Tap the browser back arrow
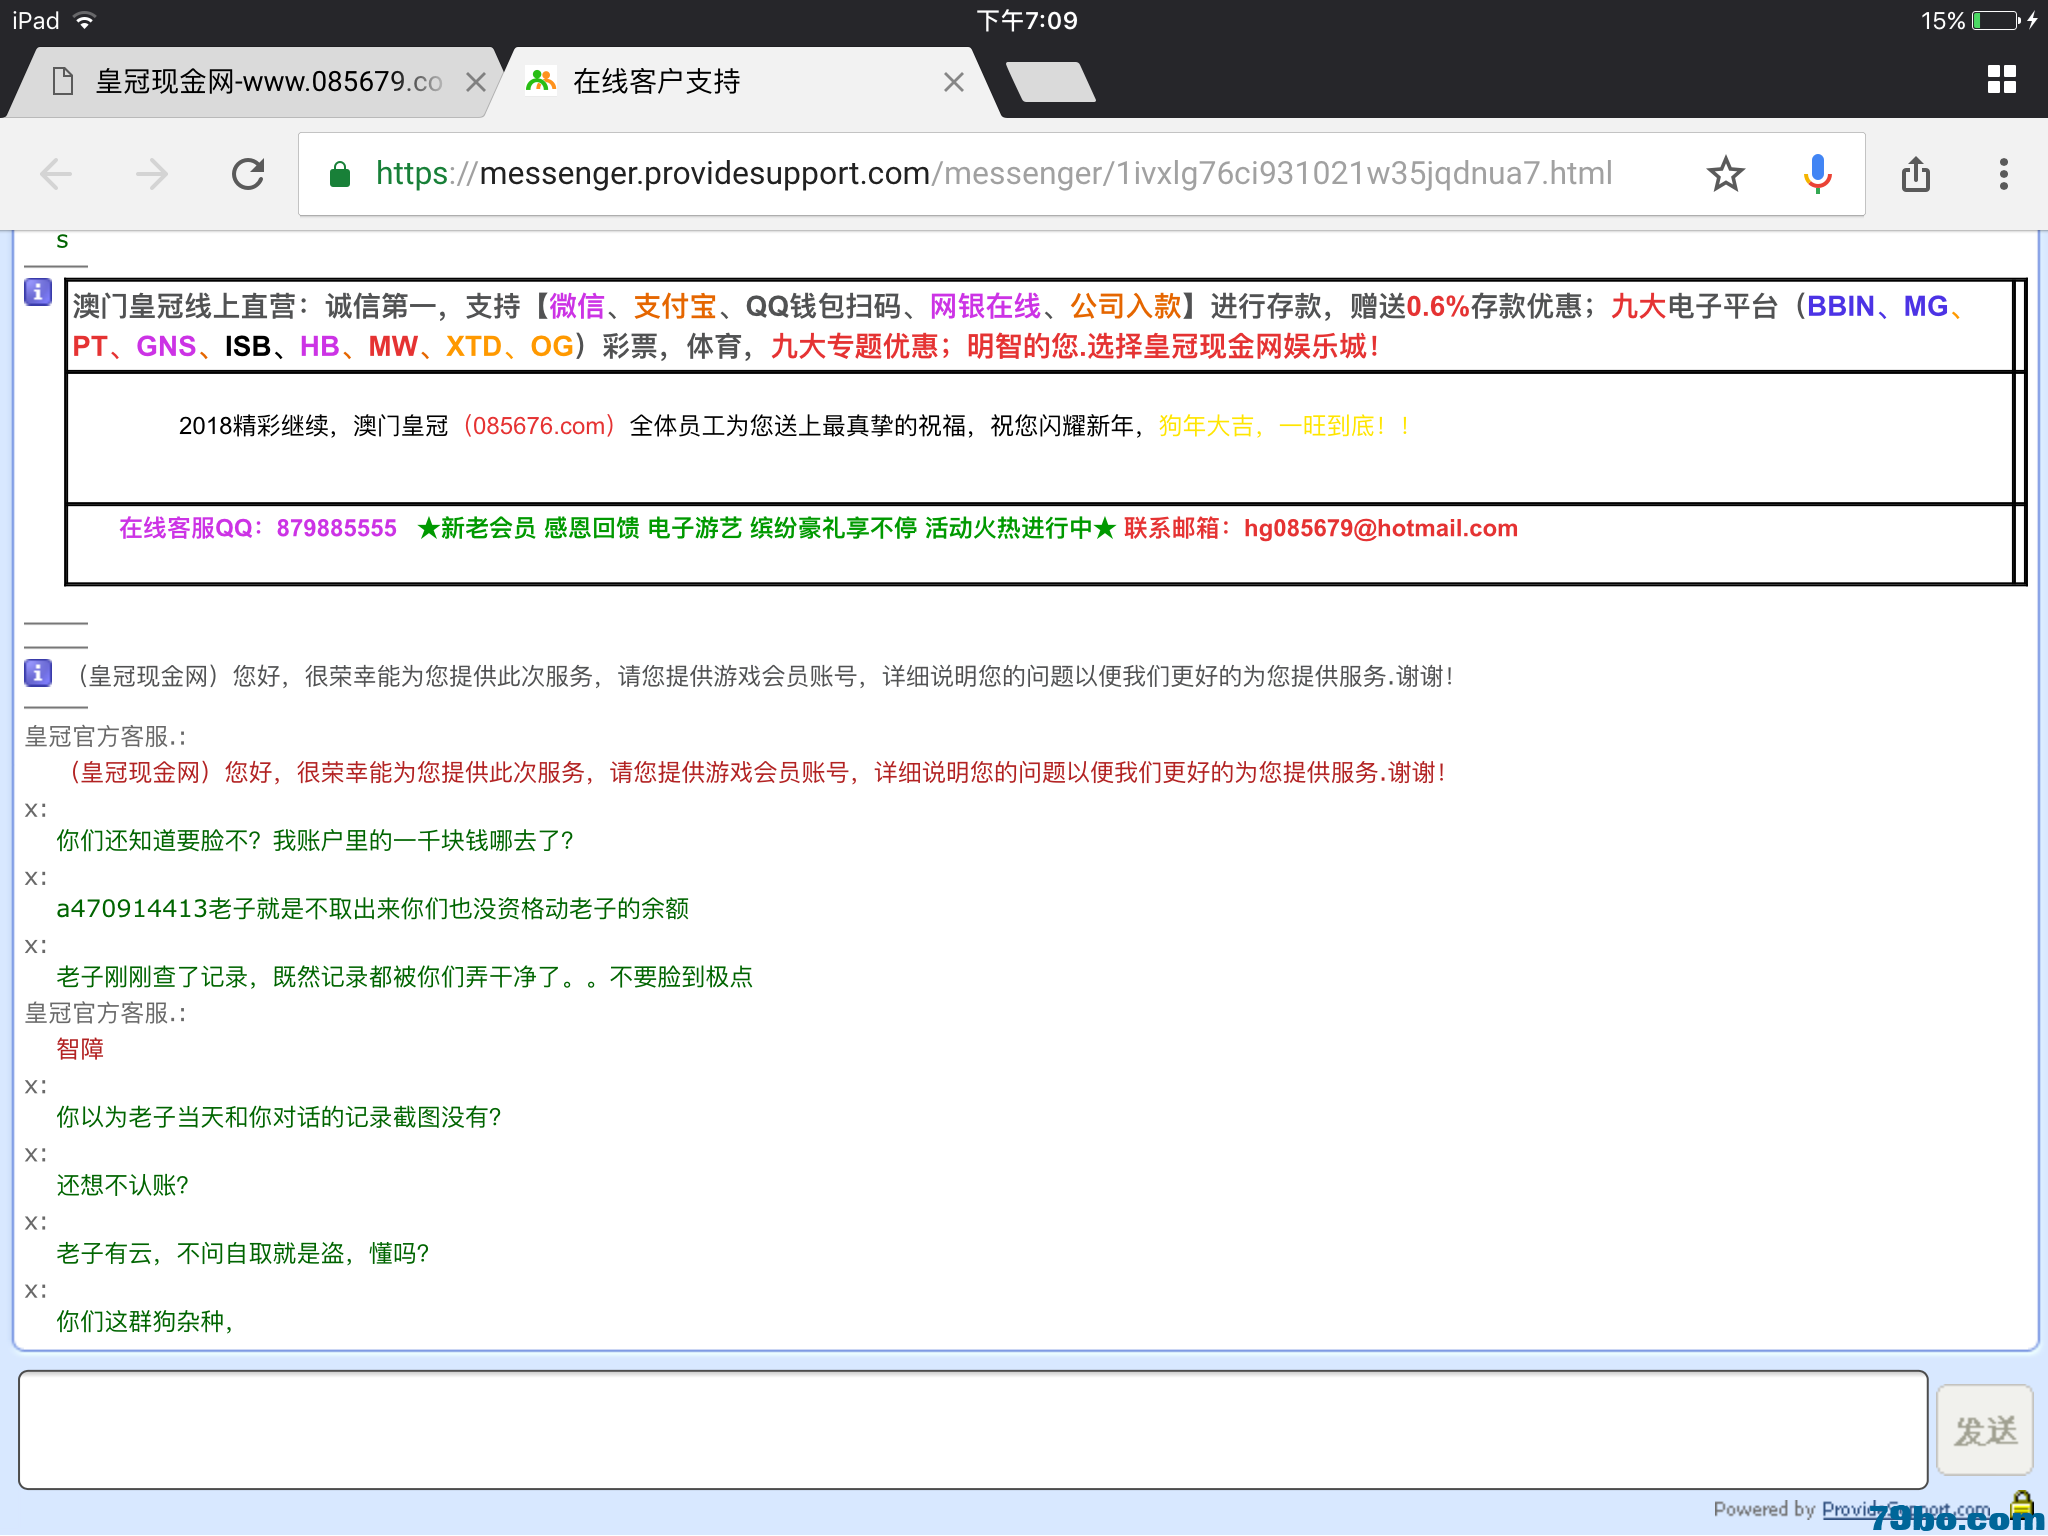The image size is (2048, 1536). (56, 175)
